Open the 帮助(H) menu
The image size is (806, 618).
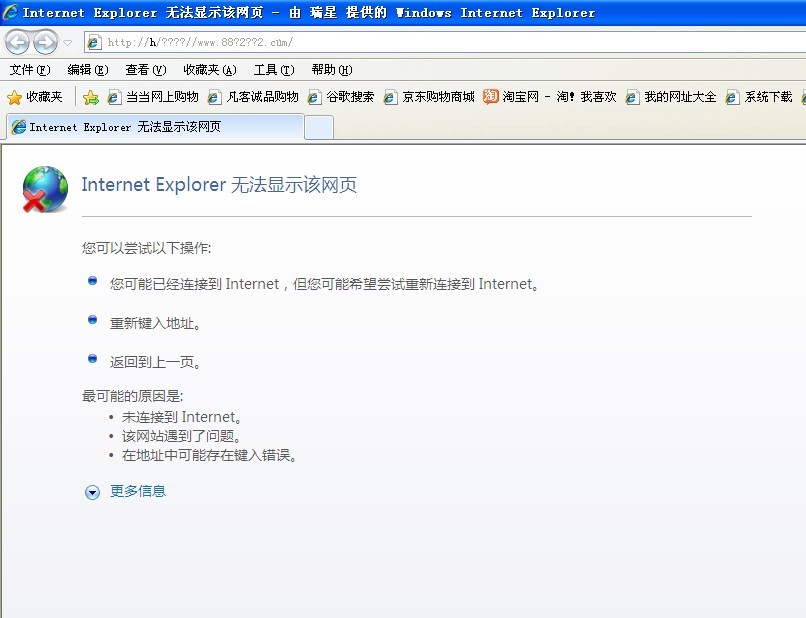tap(332, 70)
